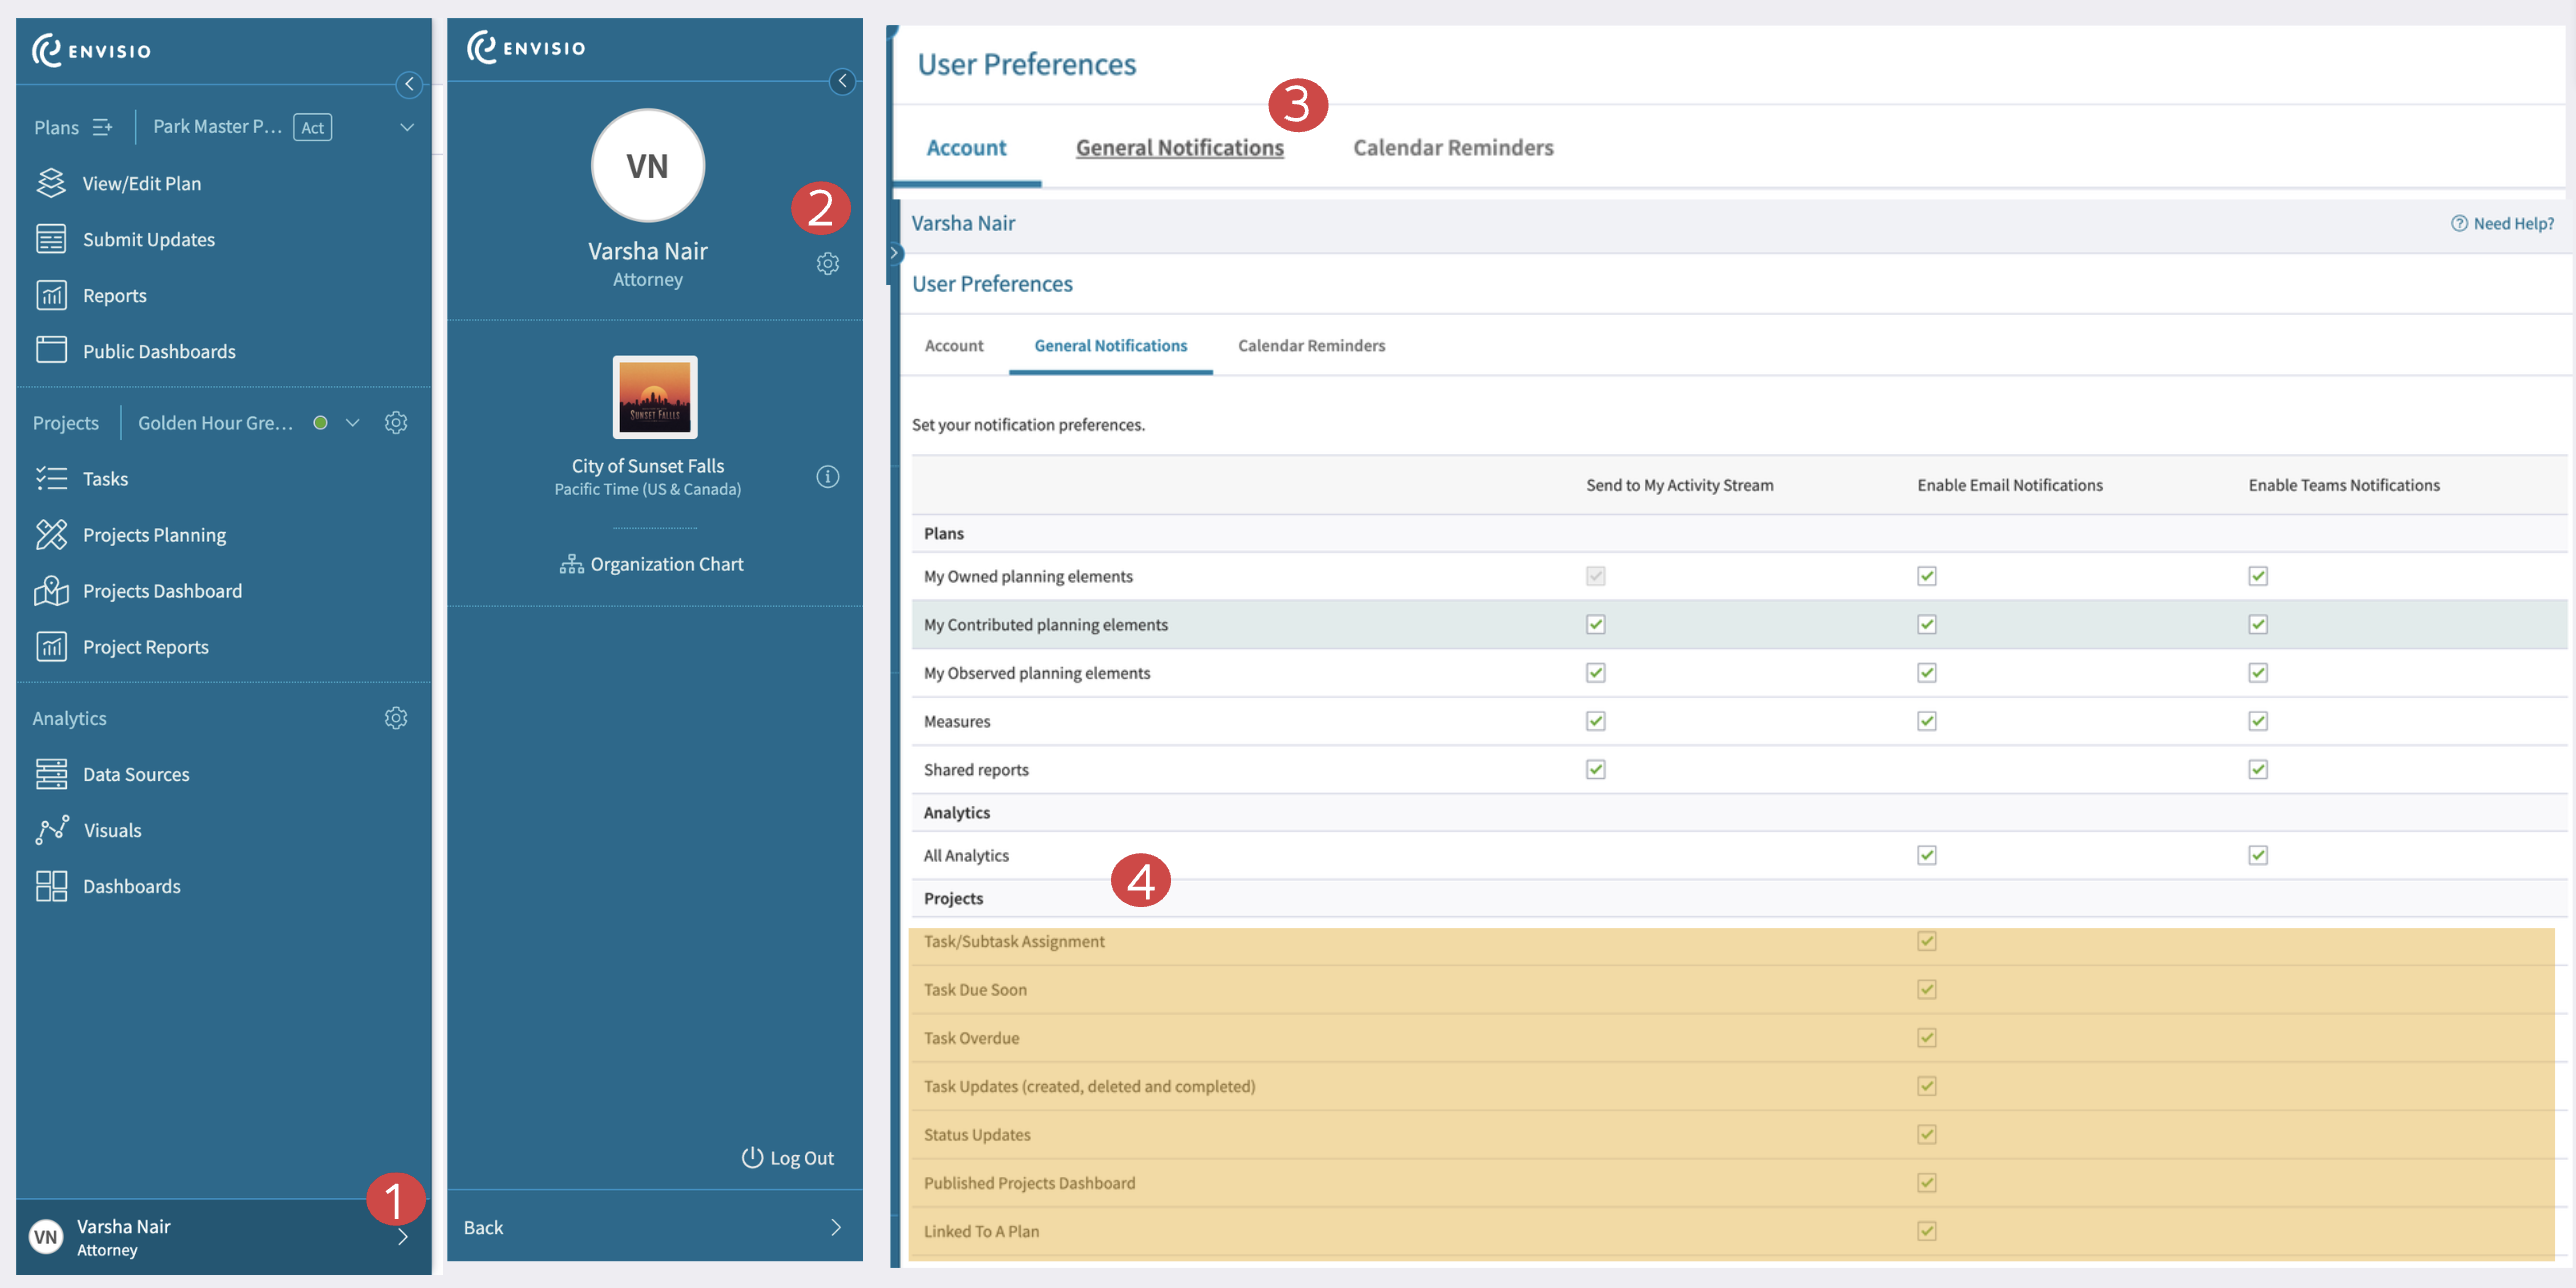Click the green project status indicator

pyautogui.click(x=319, y=422)
